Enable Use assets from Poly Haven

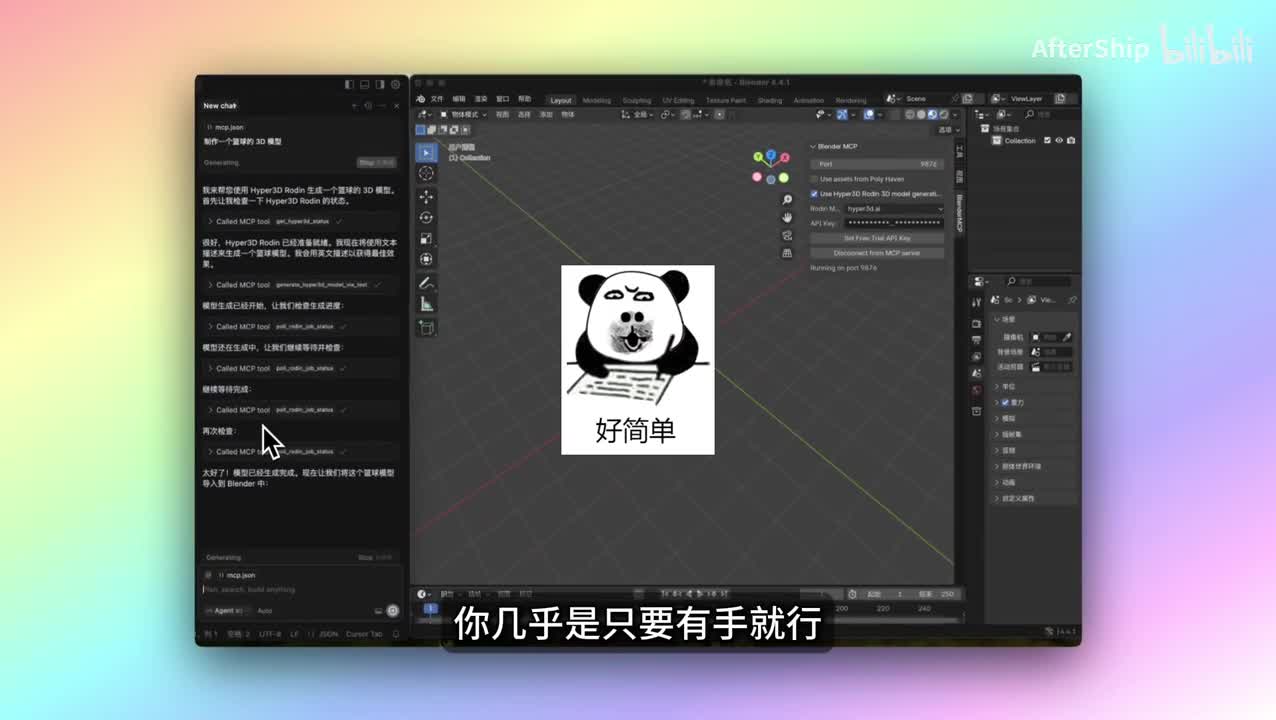(814, 179)
